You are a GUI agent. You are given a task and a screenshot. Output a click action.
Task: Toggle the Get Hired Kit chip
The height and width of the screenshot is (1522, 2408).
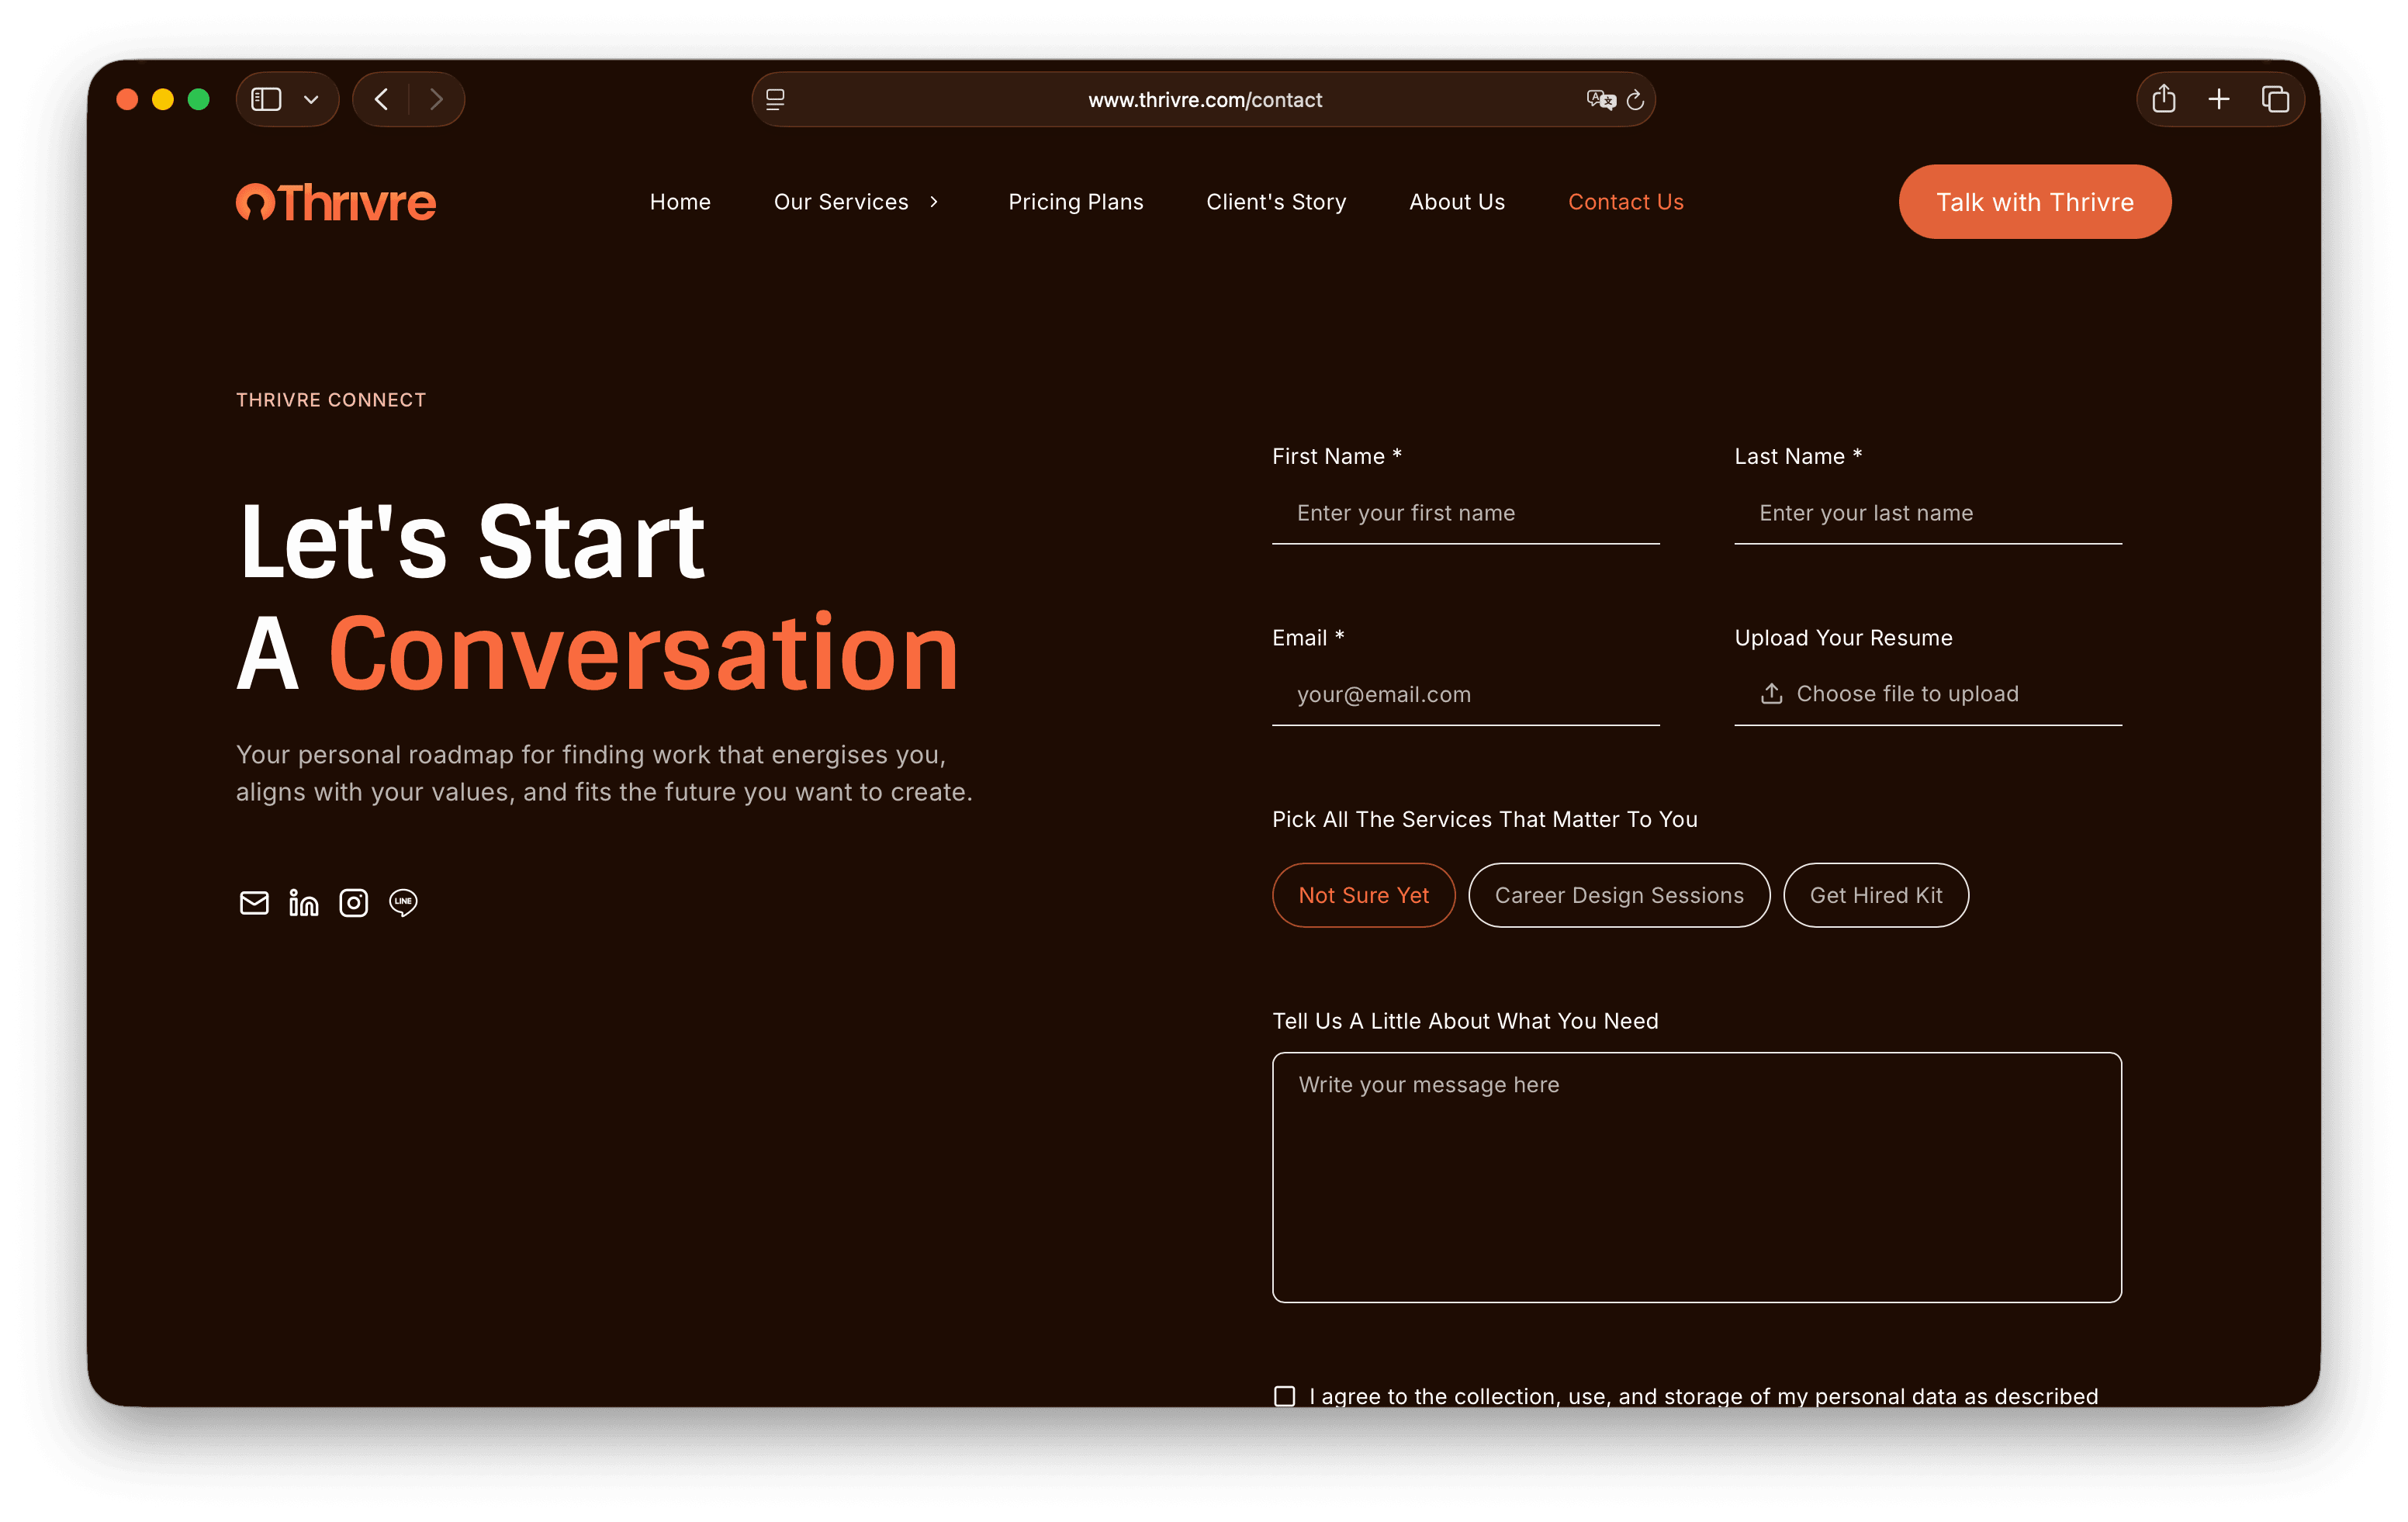click(1875, 895)
